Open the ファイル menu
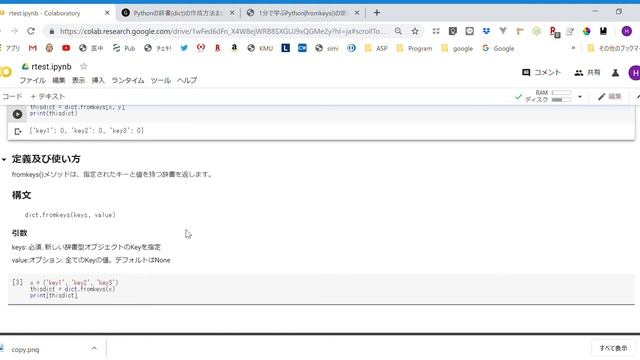640x360 pixels. pos(33,80)
